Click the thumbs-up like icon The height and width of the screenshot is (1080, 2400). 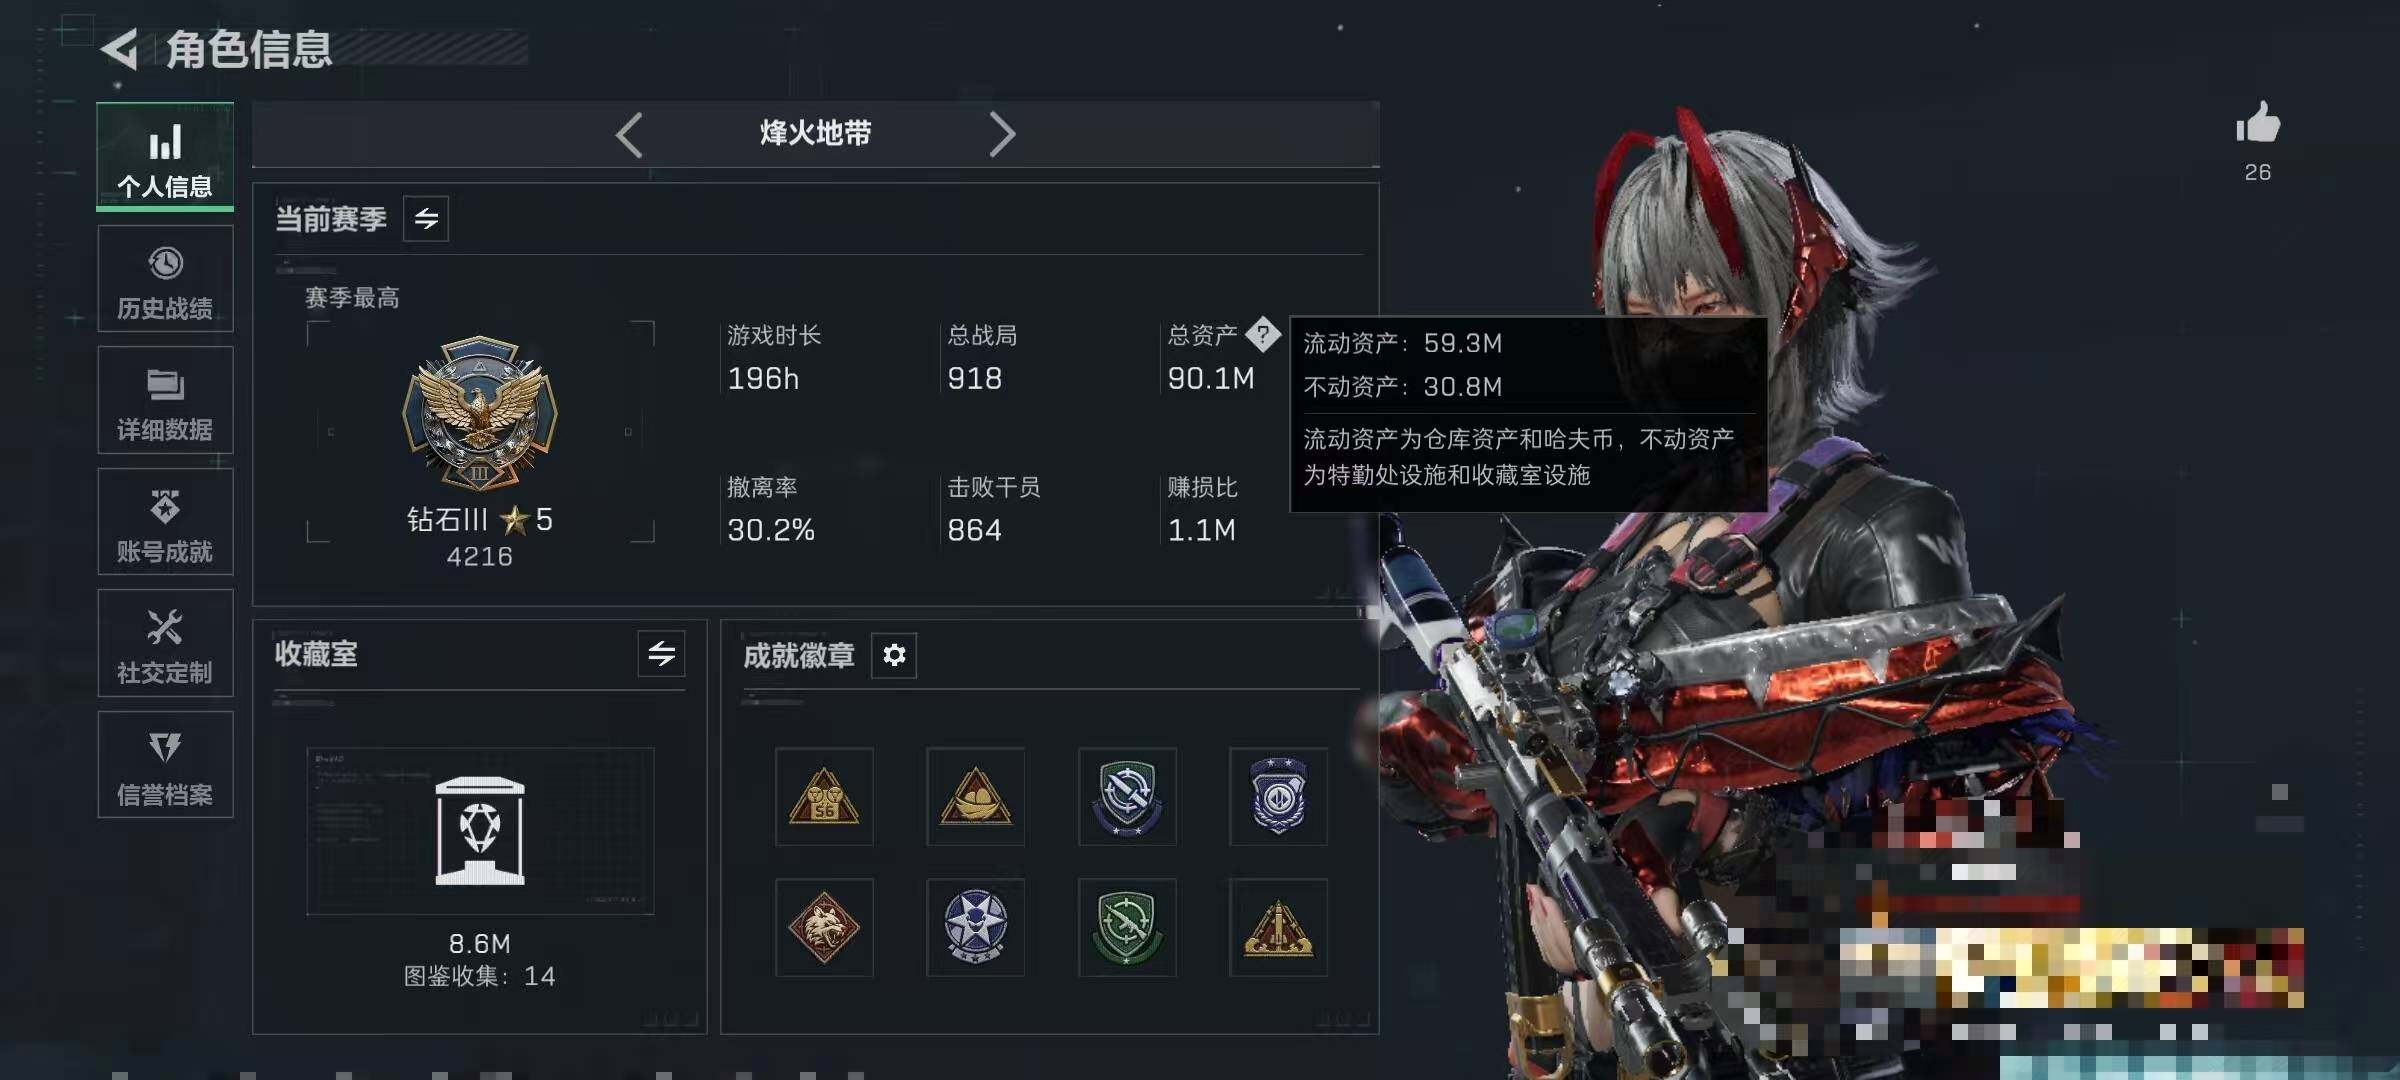2258,124
